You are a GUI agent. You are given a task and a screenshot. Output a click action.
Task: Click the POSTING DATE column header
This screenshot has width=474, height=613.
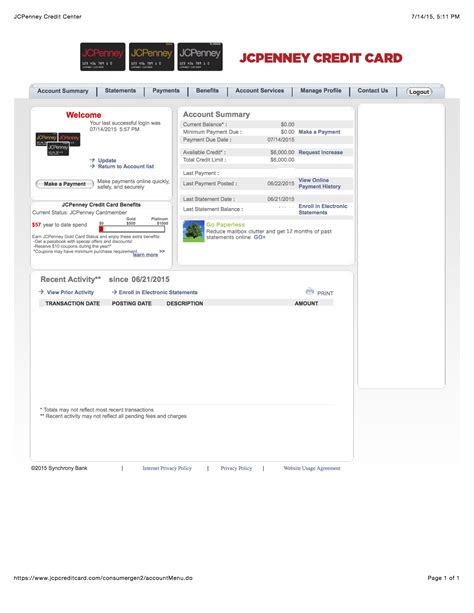(131, 303)
